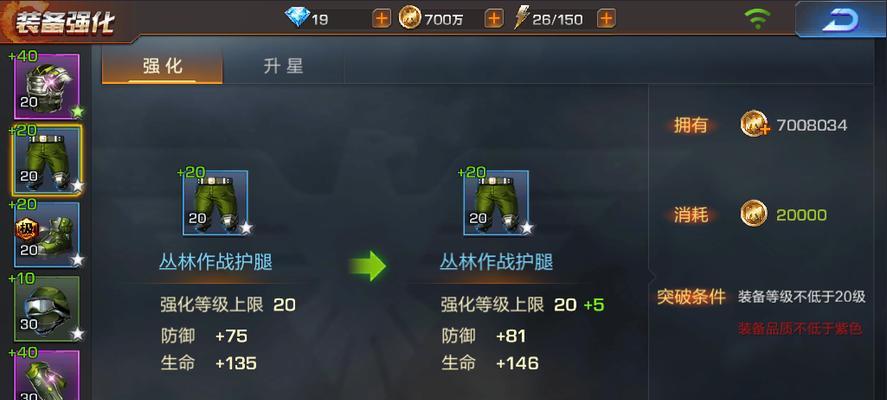
Task: Click the blue back arrow button
Action: (840, 20)
